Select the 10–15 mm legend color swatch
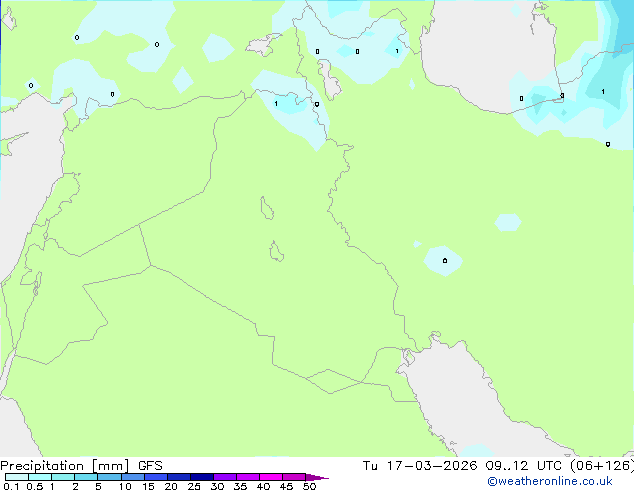 [x=133, y=477]
